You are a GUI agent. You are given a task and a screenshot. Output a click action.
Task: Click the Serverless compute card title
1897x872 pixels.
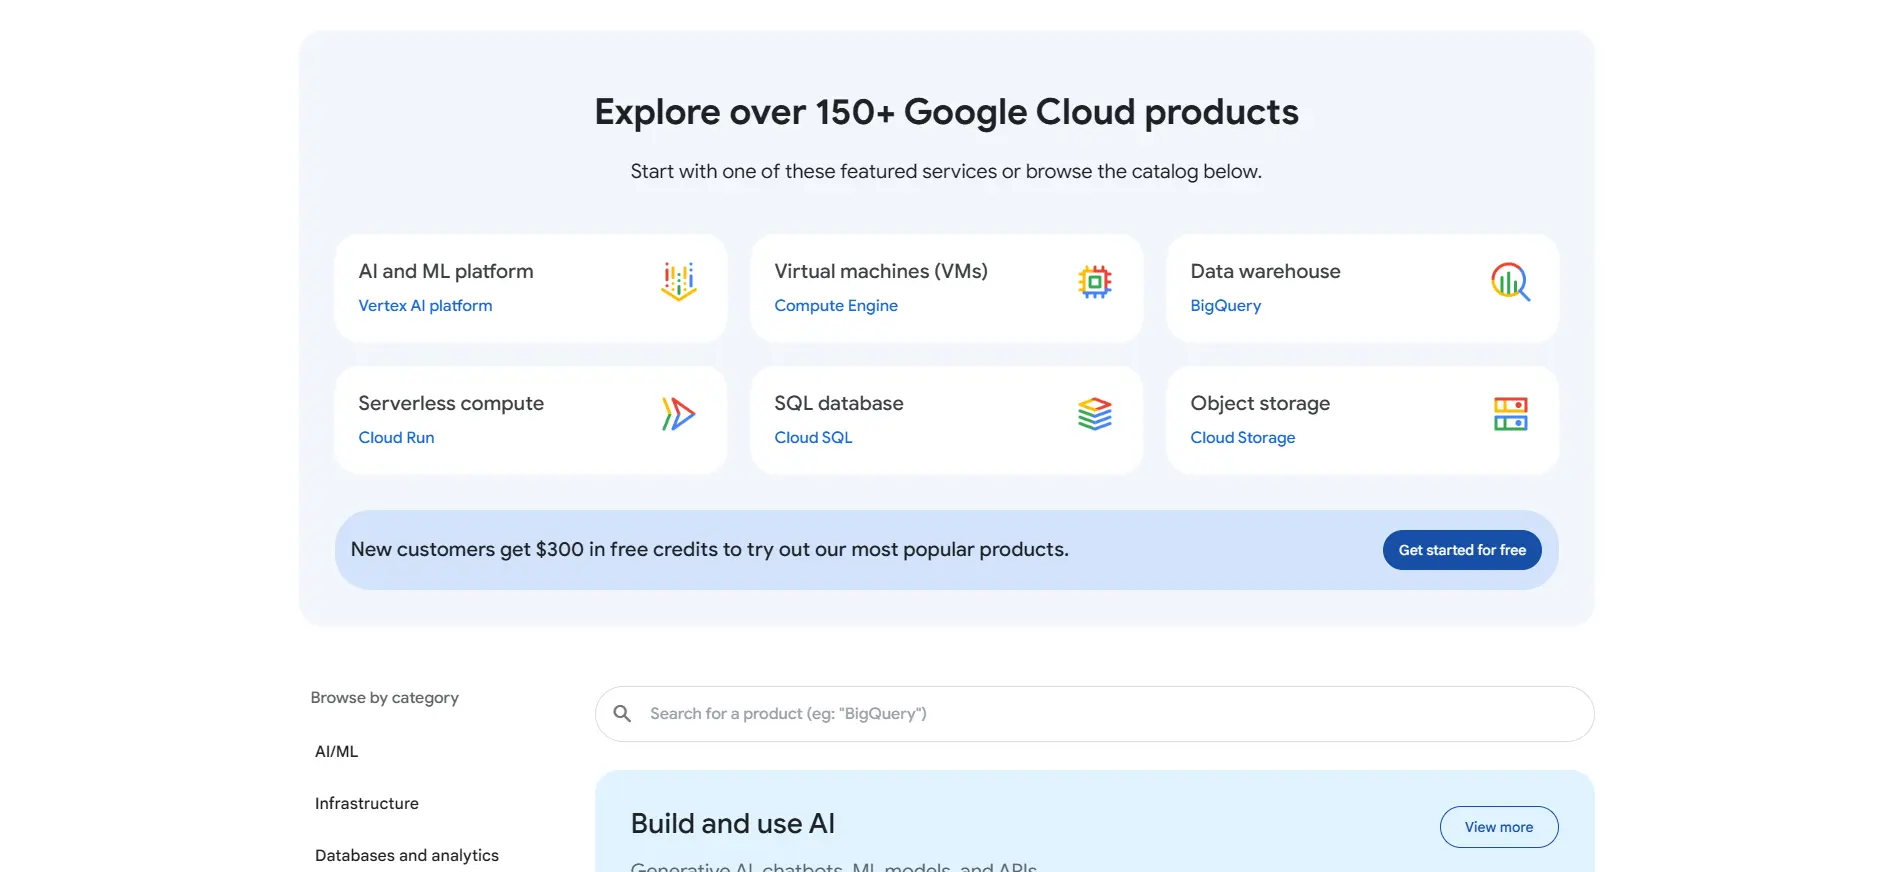(x=451, y=404)
